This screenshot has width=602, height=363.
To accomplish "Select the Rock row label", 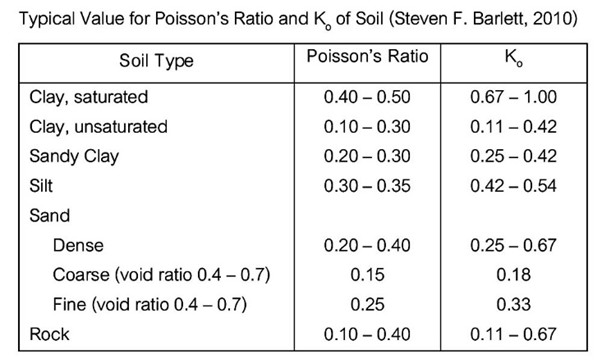I will pyautogui.click(x=50, y=334).
